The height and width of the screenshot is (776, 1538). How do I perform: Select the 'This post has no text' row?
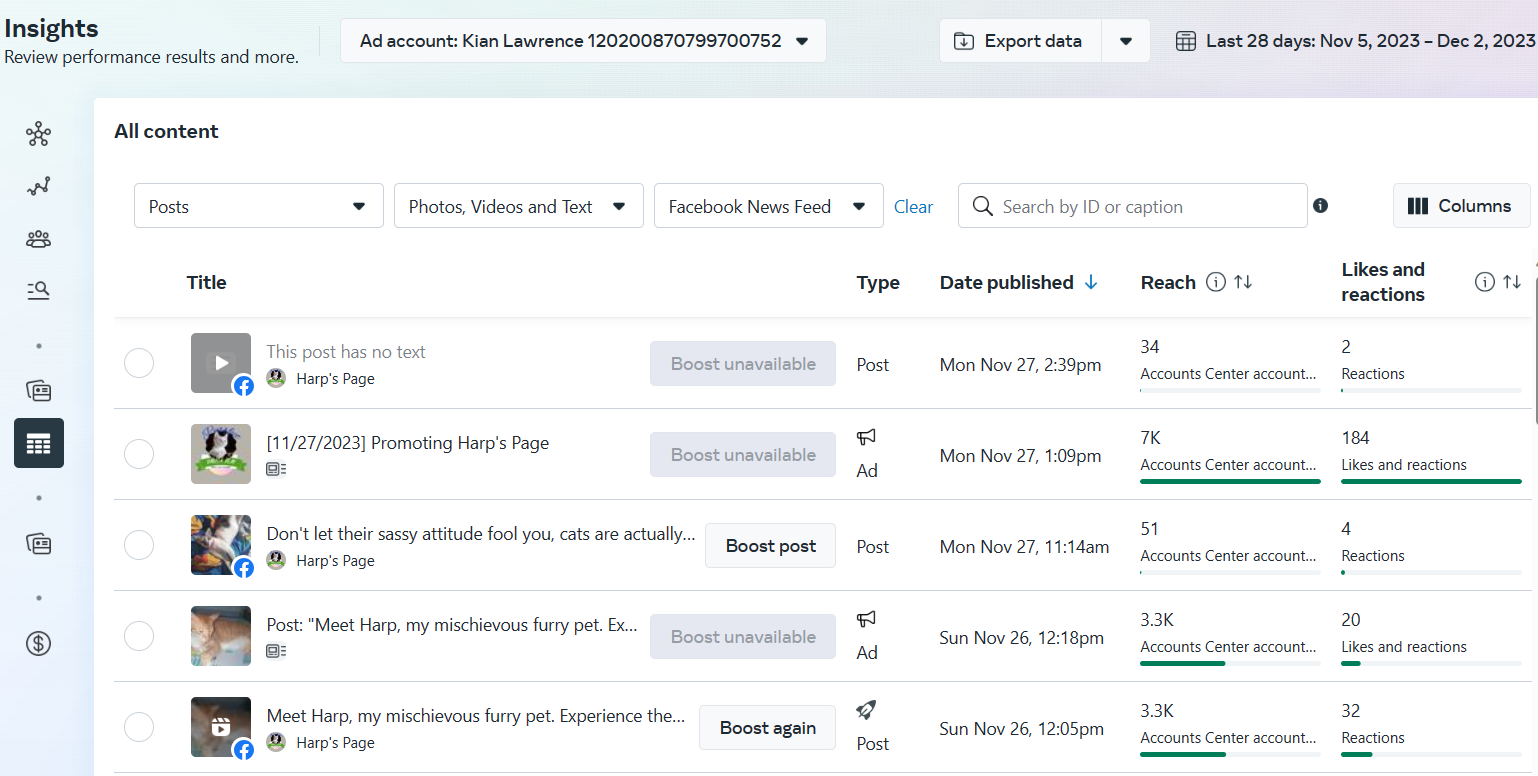coord(139,363)
